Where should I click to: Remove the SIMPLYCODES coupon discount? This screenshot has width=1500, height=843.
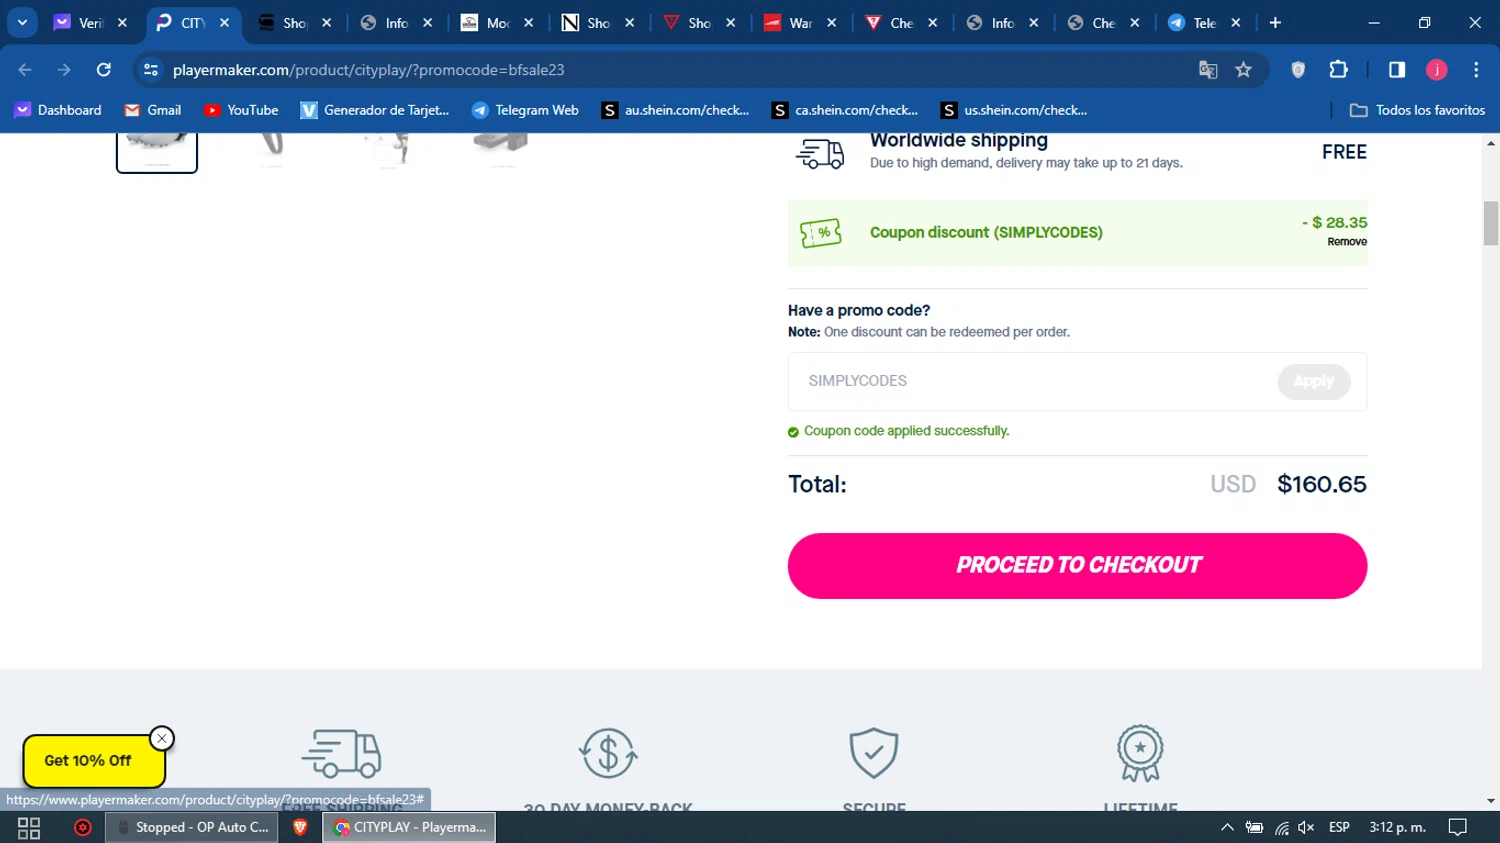click(1346, 242)
